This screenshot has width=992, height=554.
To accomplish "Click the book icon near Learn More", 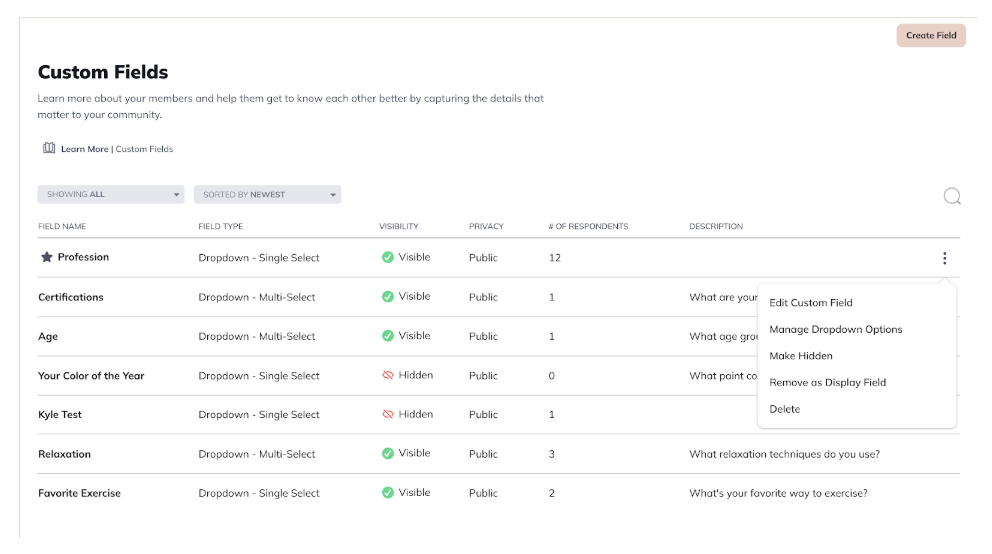I will click(49, 149).
